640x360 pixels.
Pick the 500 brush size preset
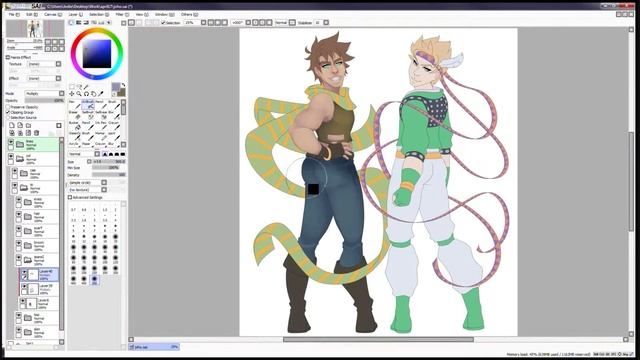(94, 280)
